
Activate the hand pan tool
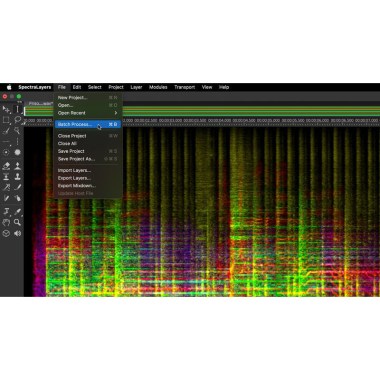click(x=6, y=222)
